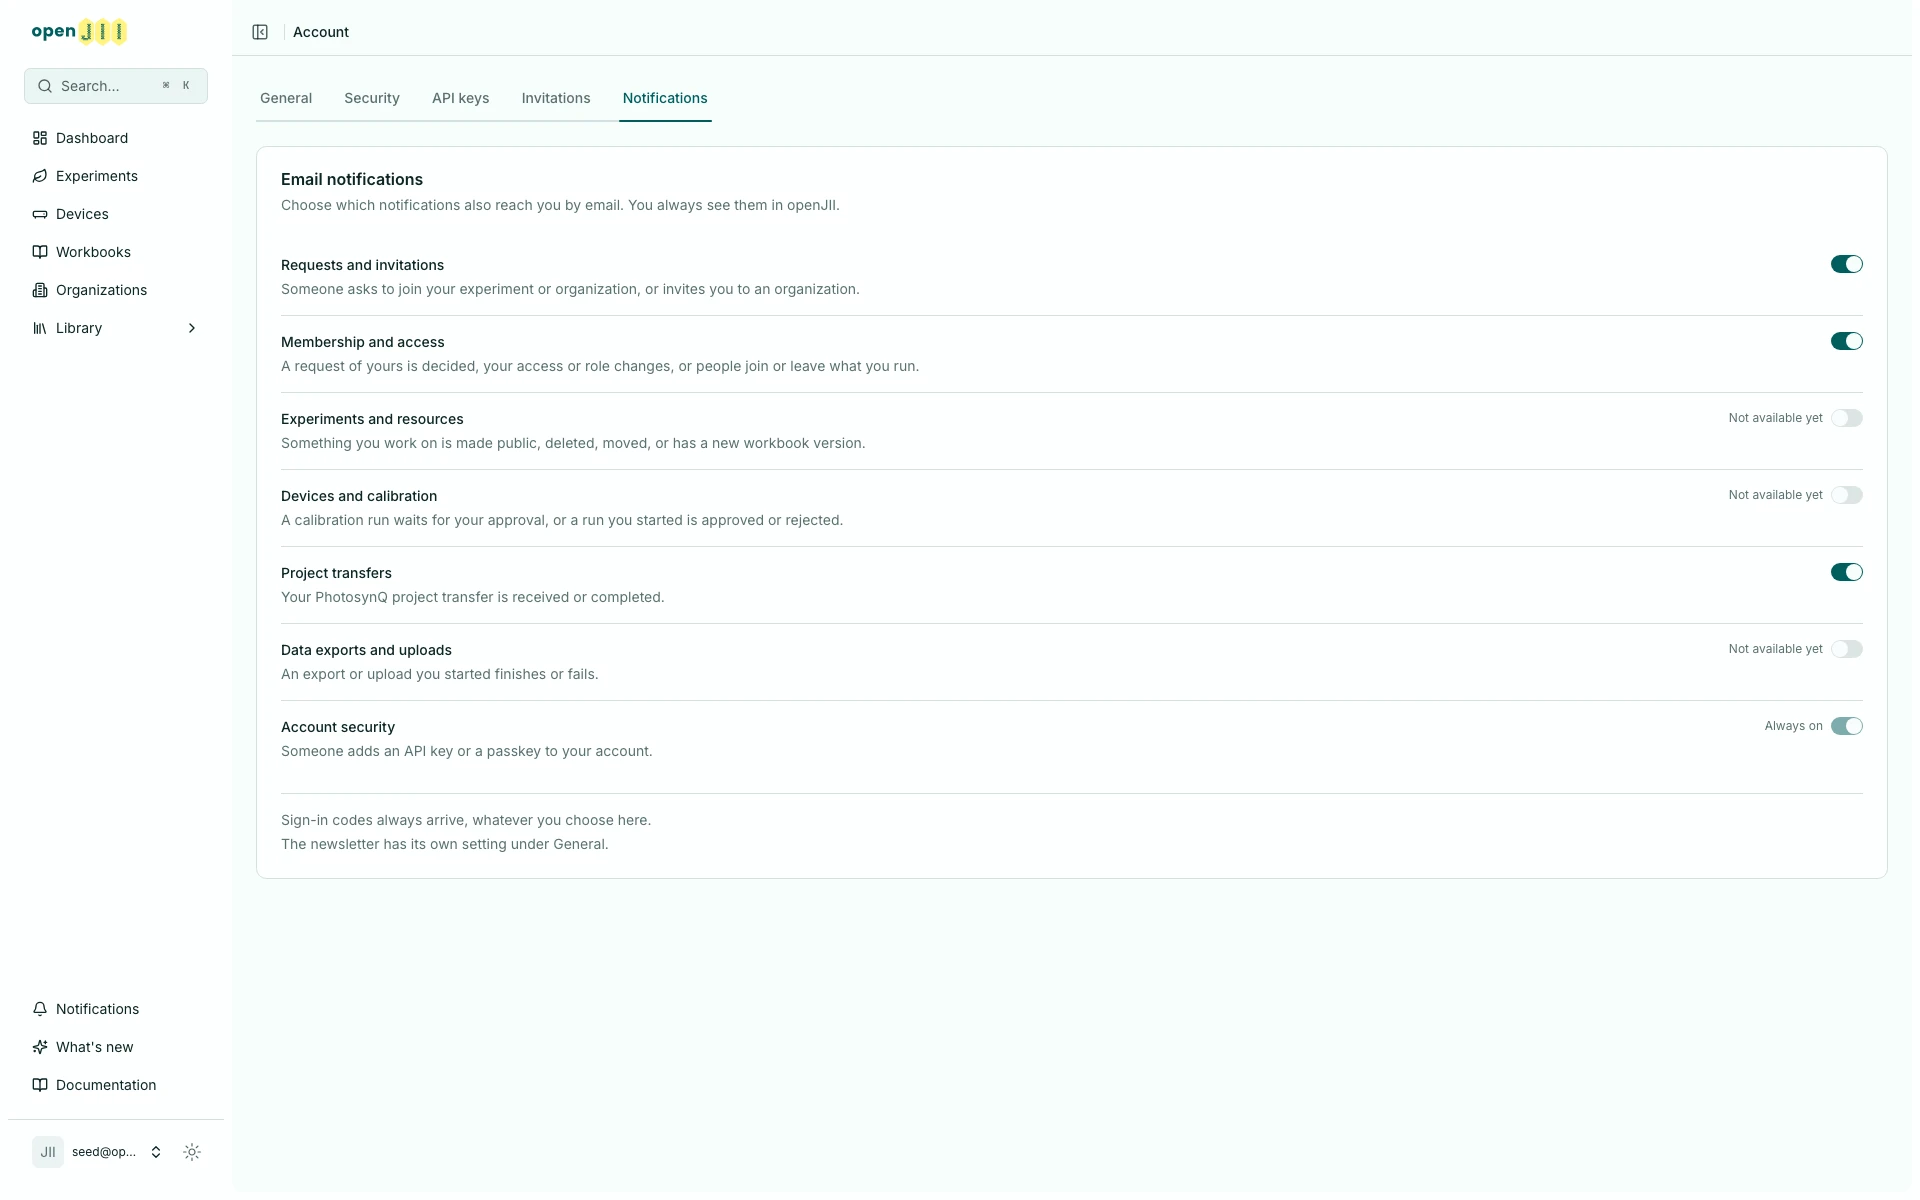This screenshot has height=1200, width=1920.
Task: Click the Sign-in codes always arrive note
Action: coord(466,820)
